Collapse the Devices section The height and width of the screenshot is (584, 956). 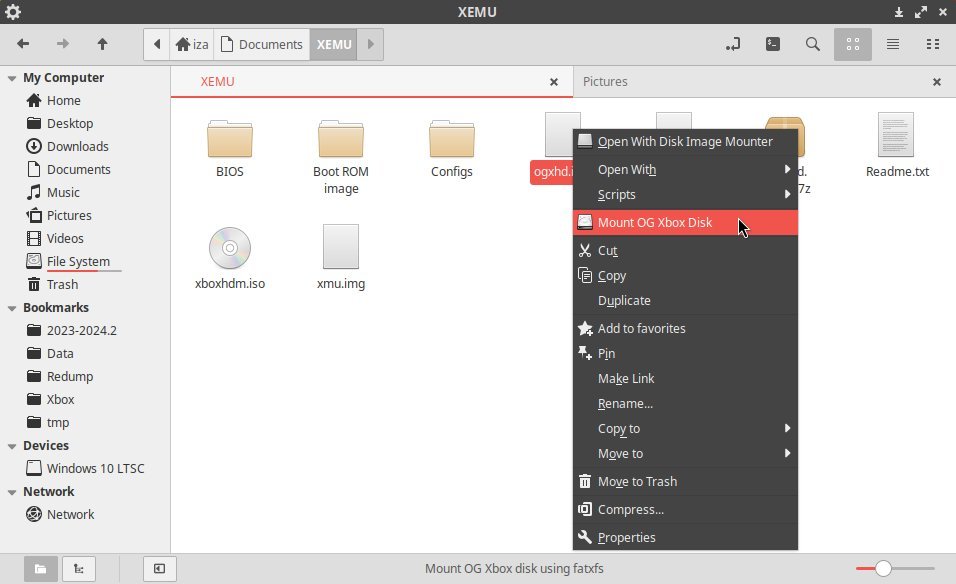point(12,446)
